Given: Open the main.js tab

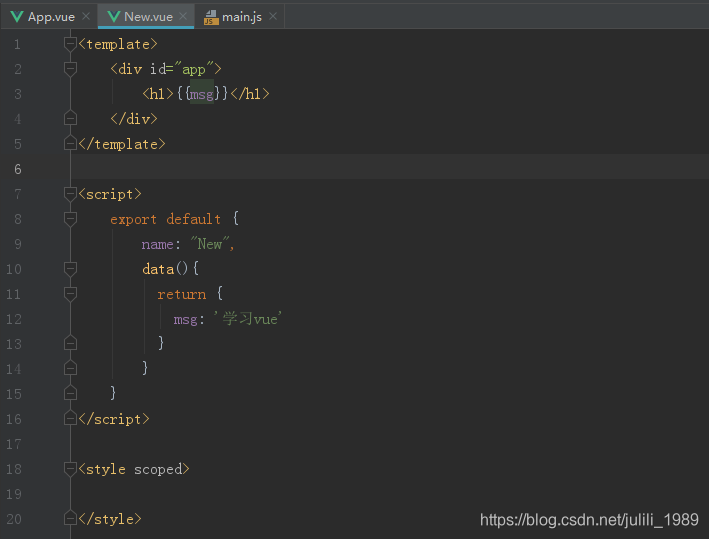Looking at the screenshot, I should click(x=240, y=17).
